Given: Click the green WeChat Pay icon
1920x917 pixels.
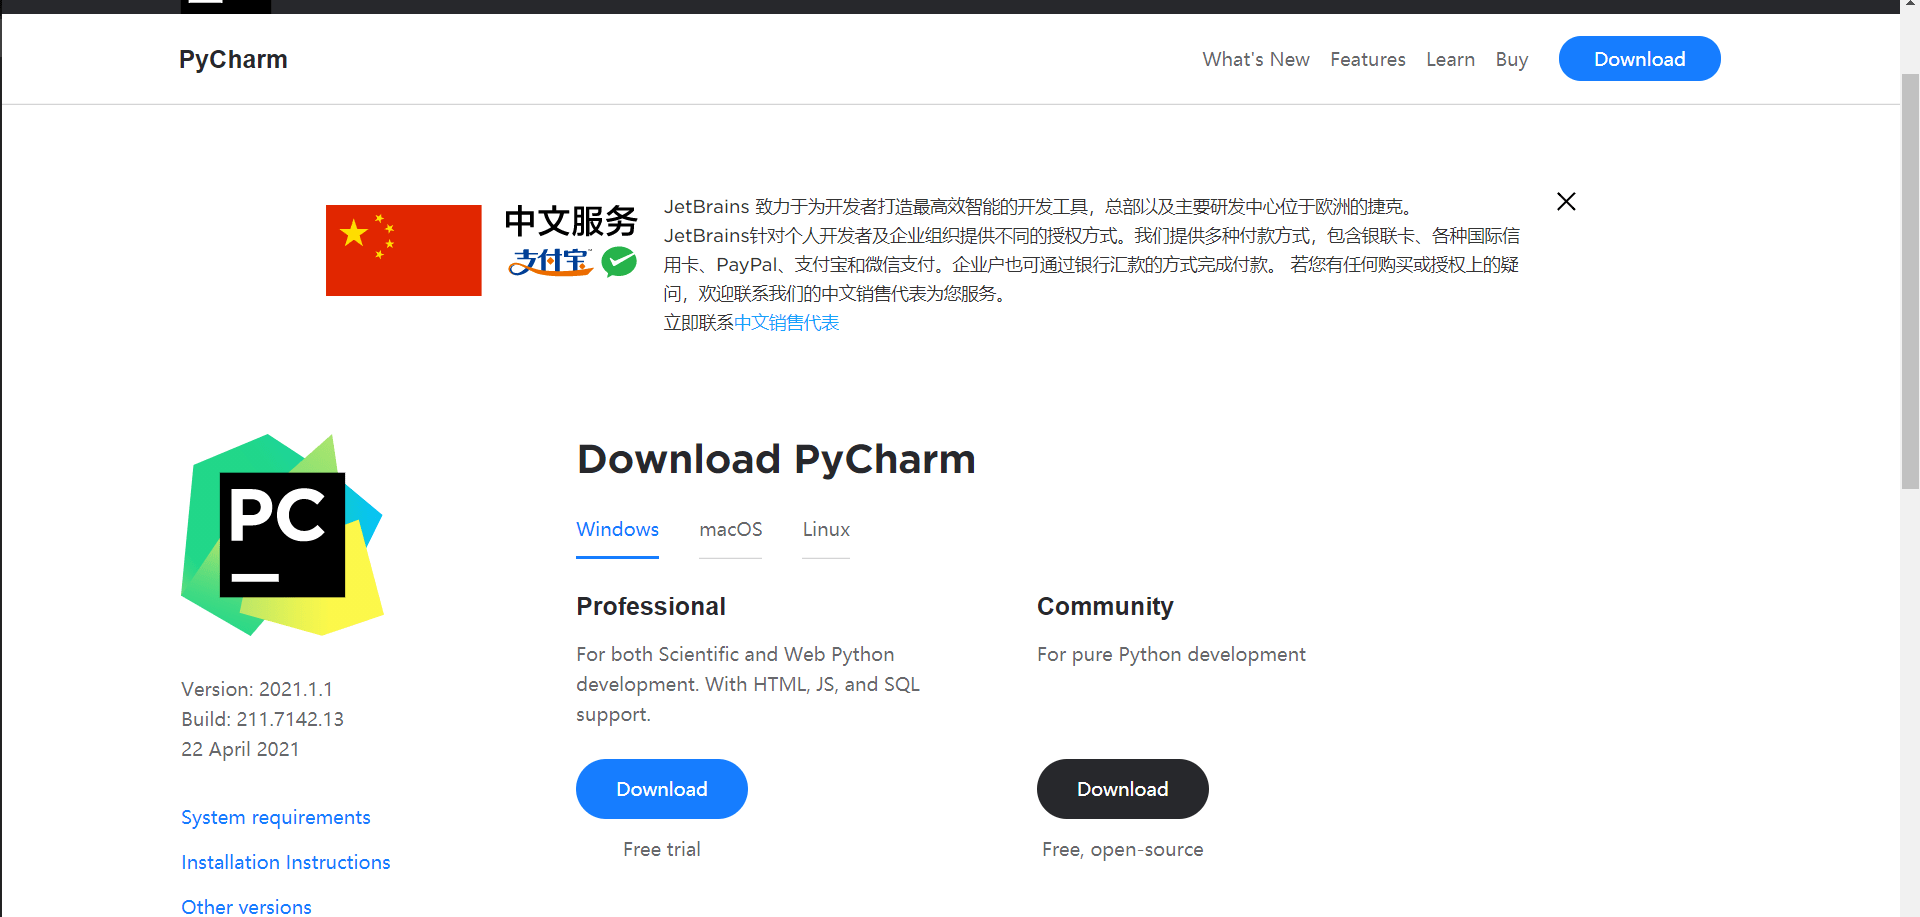Looking at the screenshot, I should tap(619, 262).
